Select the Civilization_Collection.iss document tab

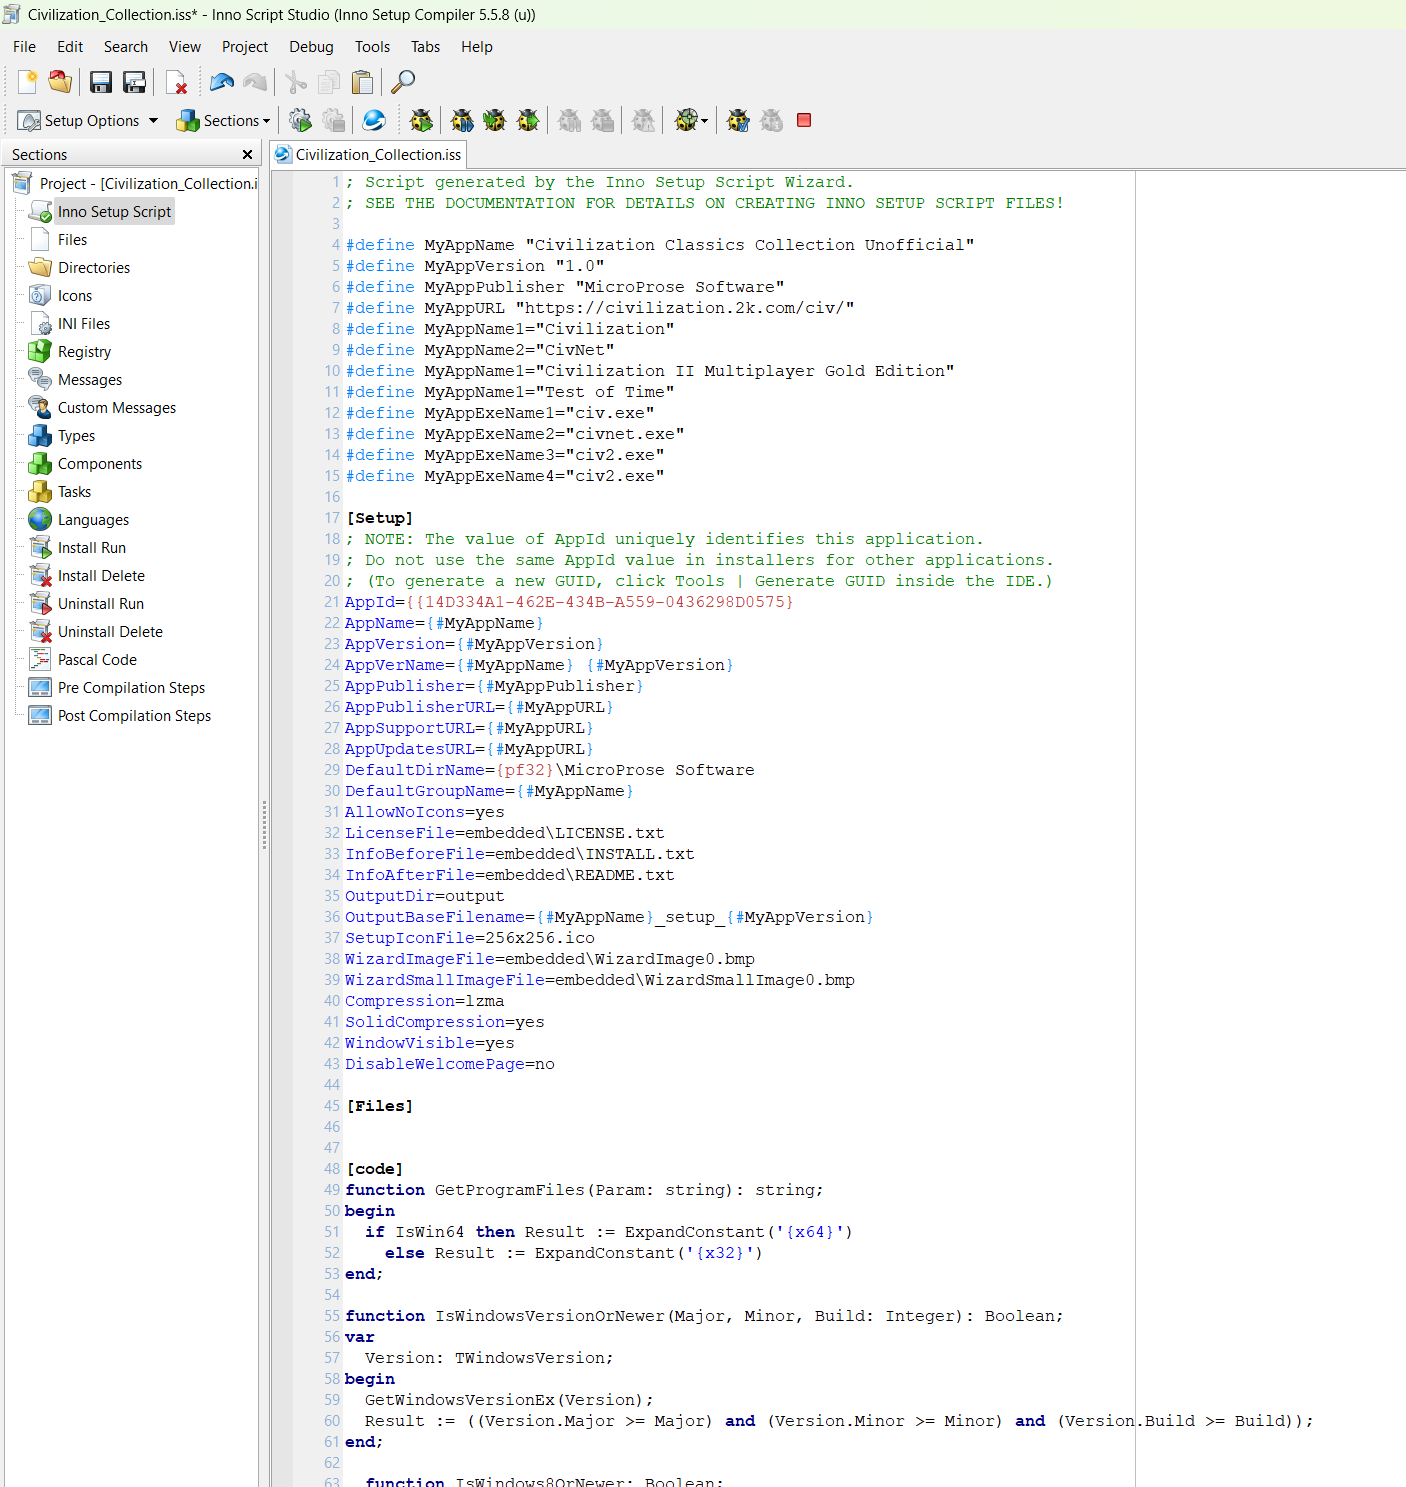tap(368, 154)
